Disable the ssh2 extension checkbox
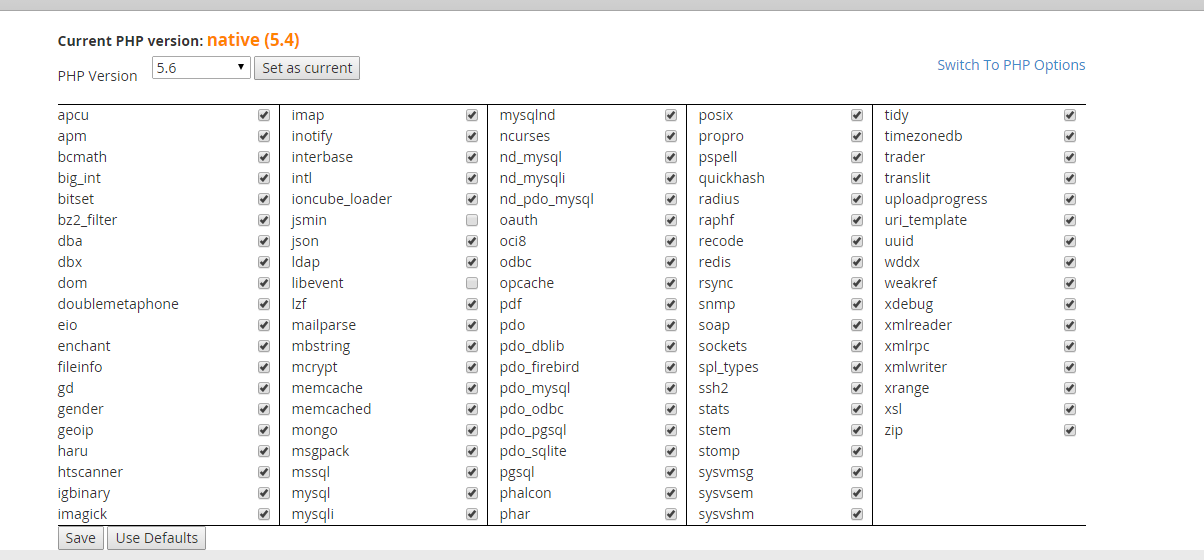This screenshot has width=1204, height=560. 857,388
